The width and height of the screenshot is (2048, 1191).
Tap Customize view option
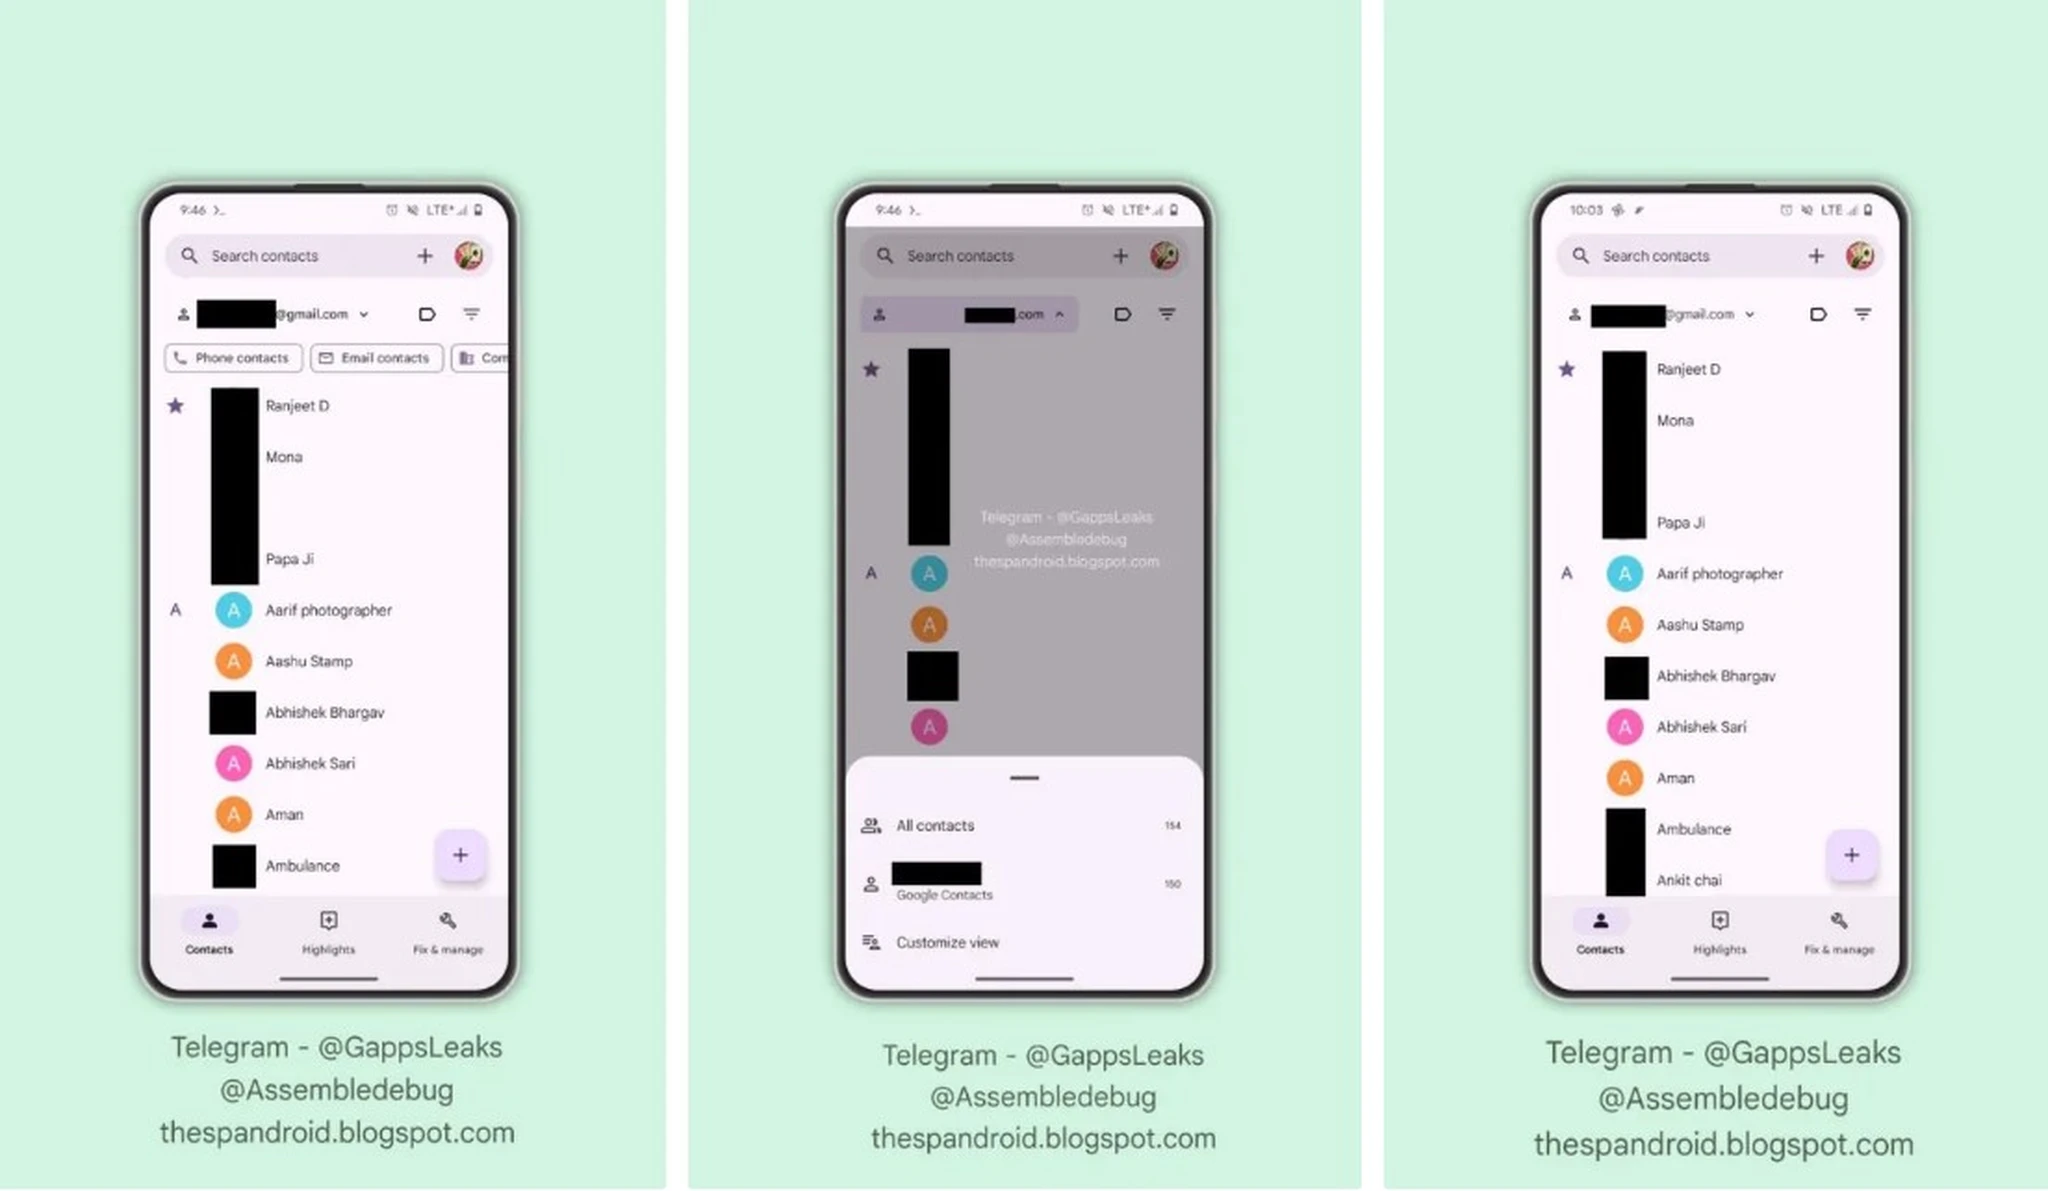tap(947, 940)
